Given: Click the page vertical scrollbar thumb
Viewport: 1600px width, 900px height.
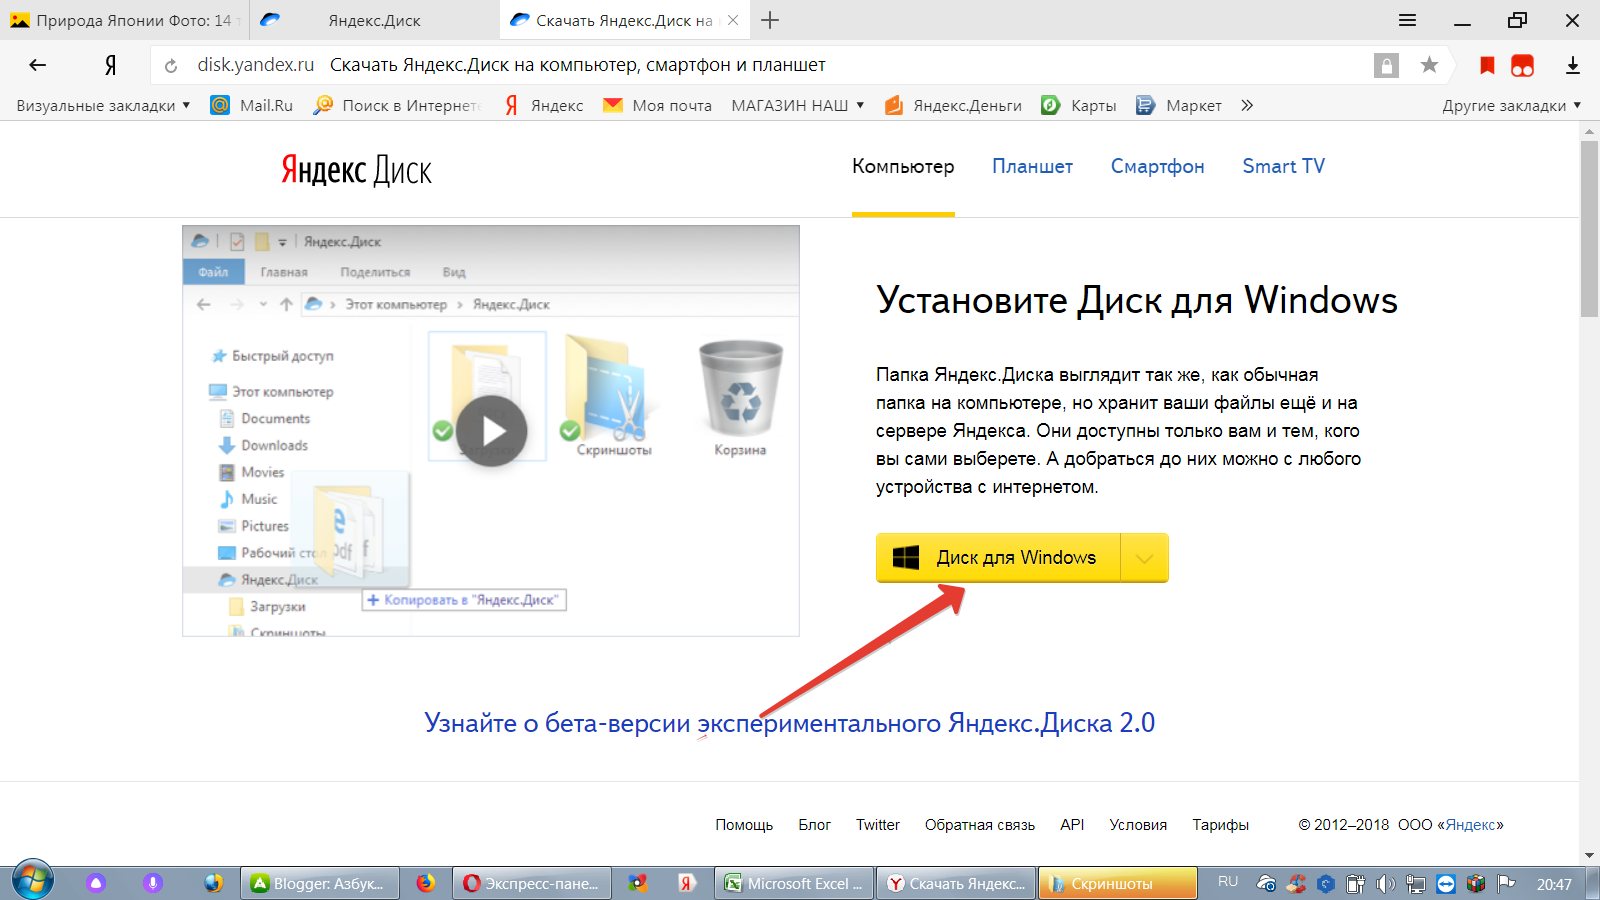Looking at the screenshot, I should 1589,229.
